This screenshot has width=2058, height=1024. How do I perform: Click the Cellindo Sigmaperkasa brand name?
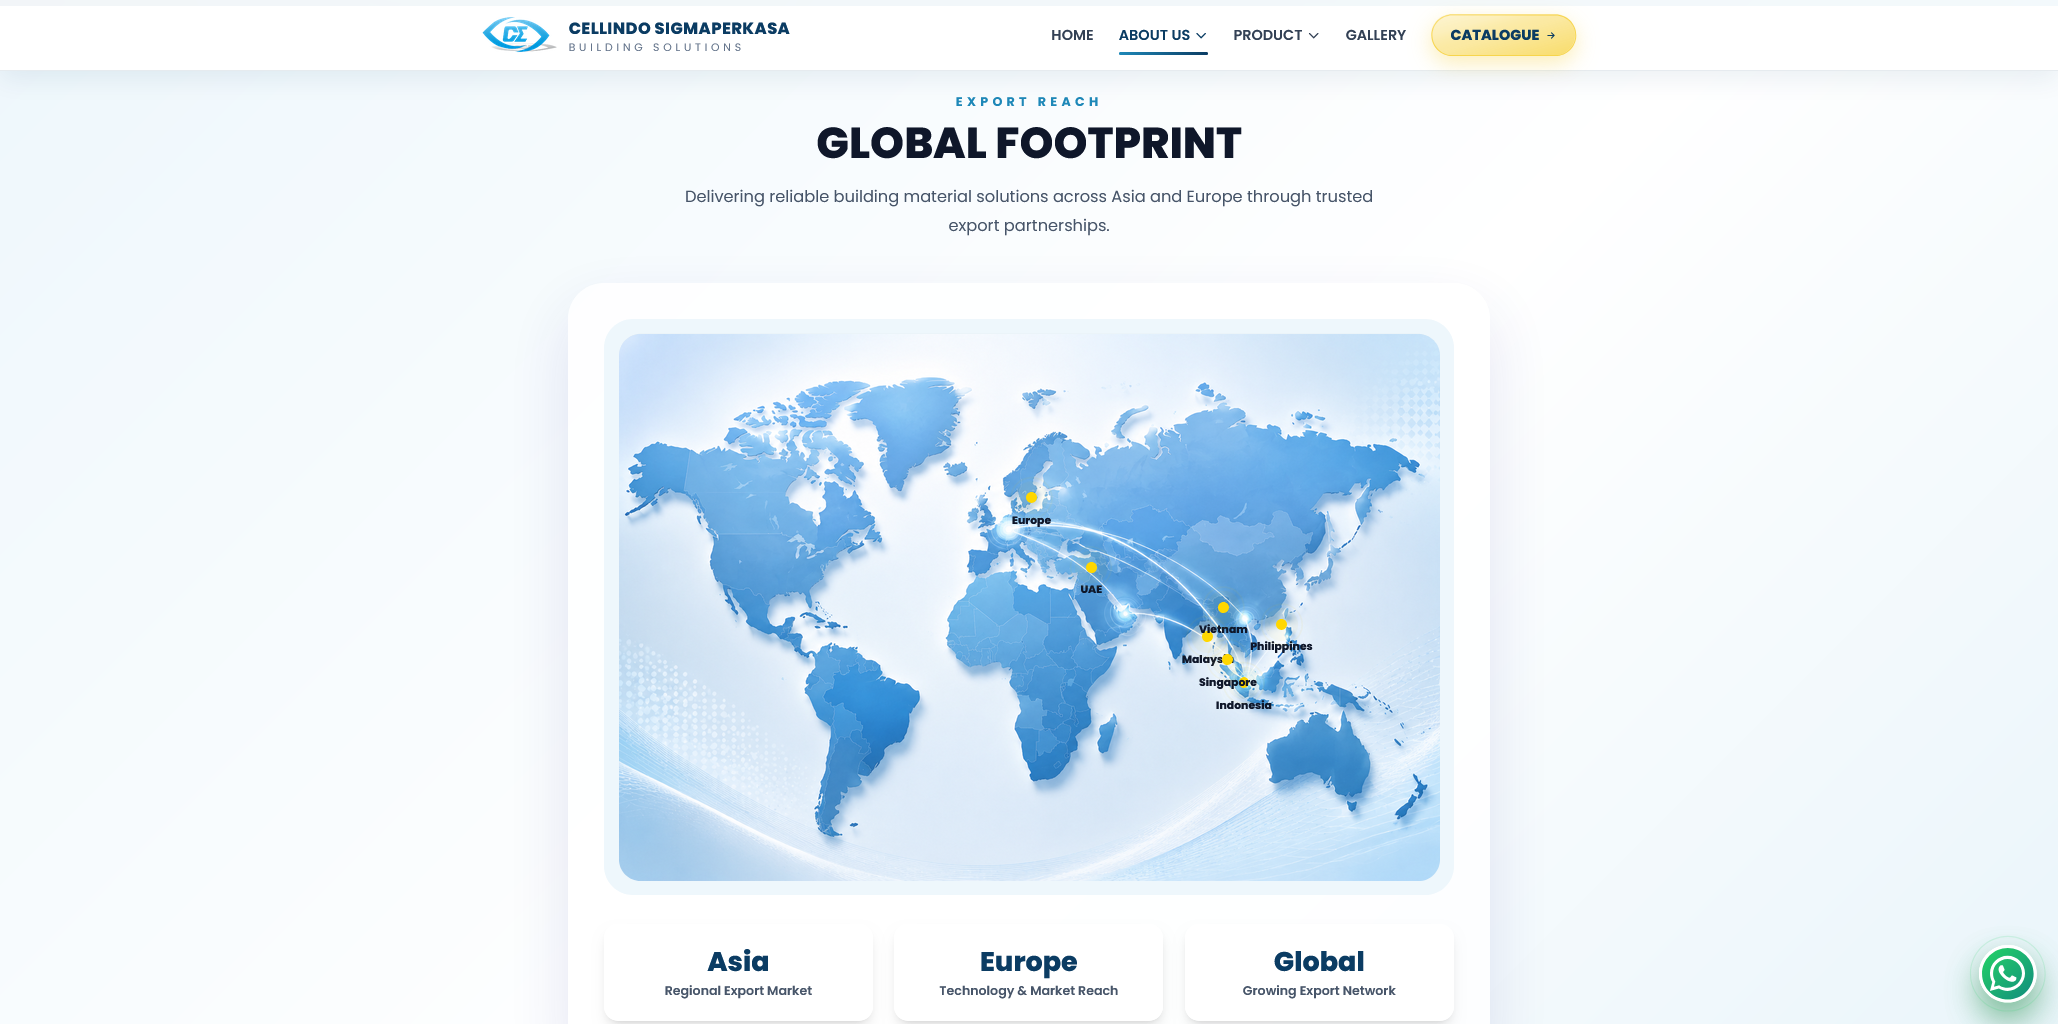click(679, 28)
